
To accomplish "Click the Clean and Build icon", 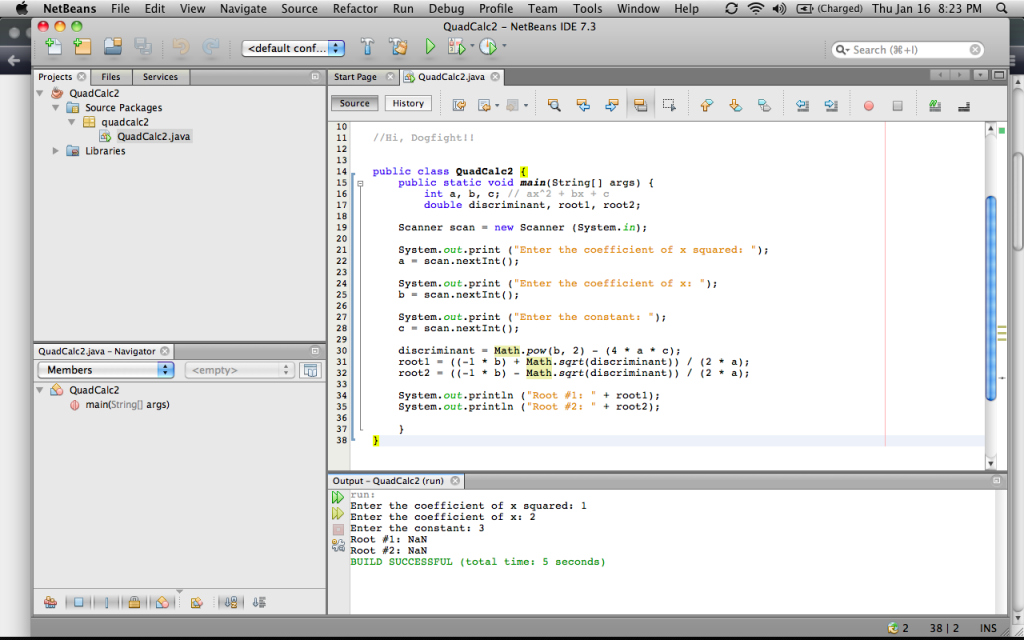I will (397, 47).
